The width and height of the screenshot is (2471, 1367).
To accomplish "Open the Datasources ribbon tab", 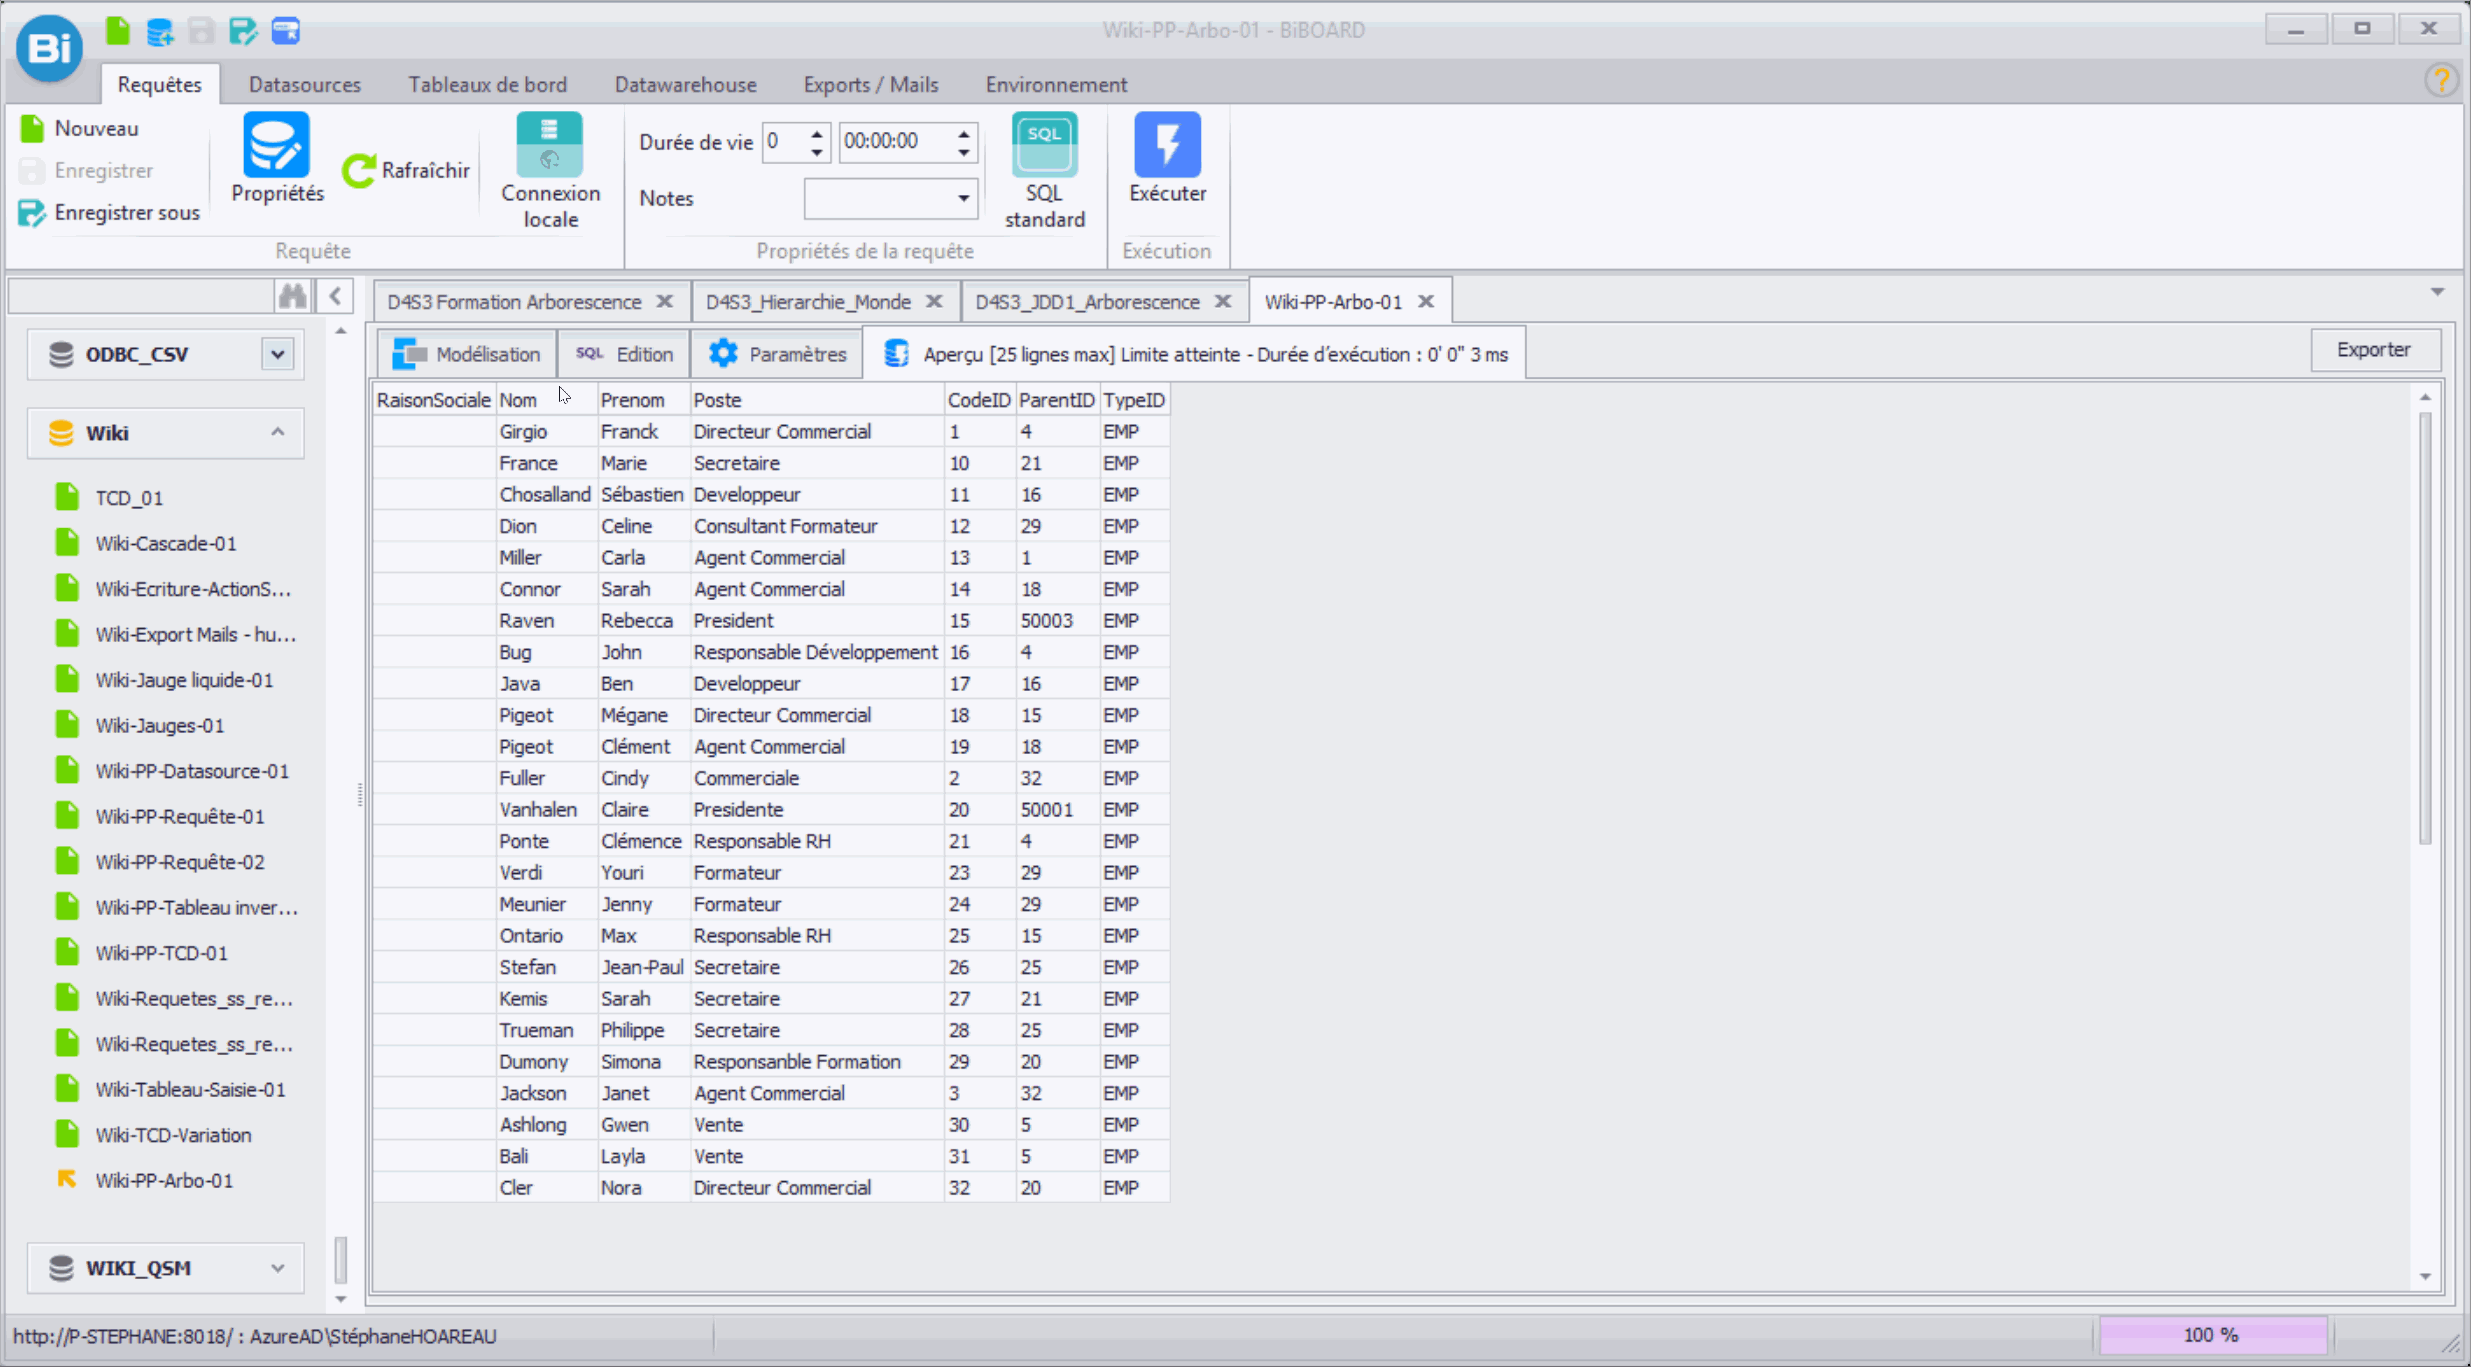I will (x=305, y=84).
